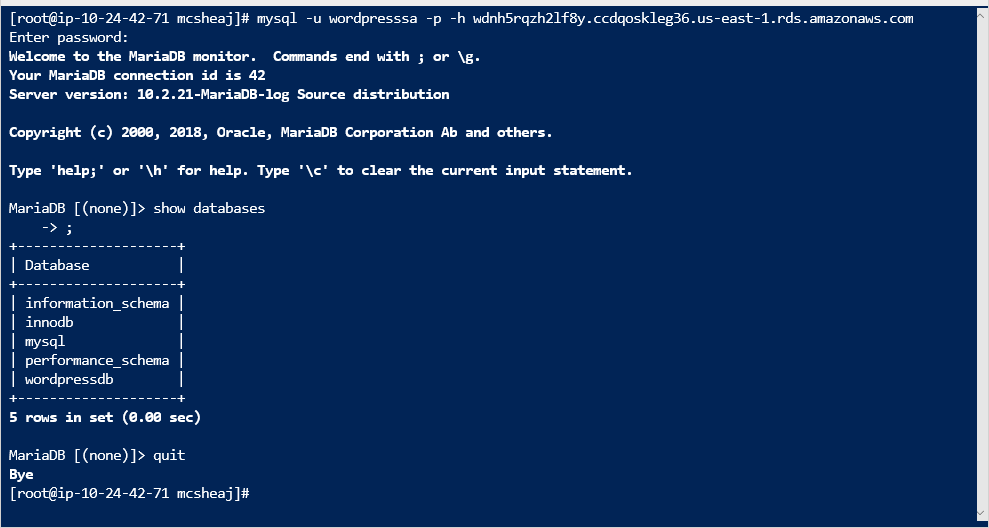
Task: Click the mysql row in the results table
Action: pyautogui.click(x=45, y=341)
